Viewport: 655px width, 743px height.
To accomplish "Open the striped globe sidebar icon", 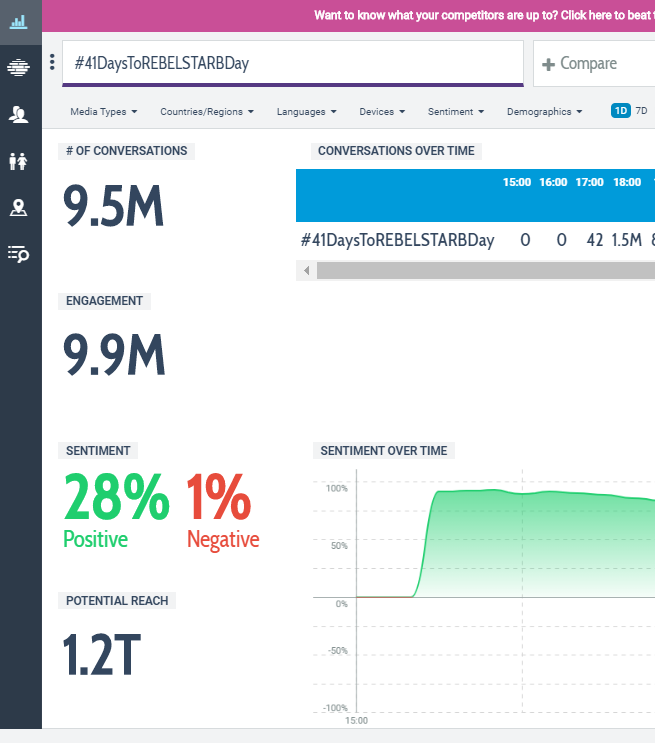I will click(18, 67).
